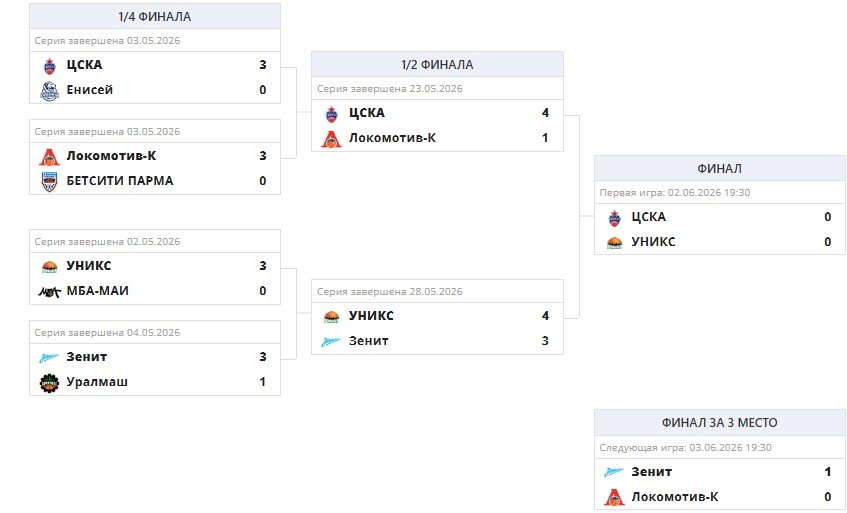Click the Enisey team logo
The height and width of the screenshot is (513, 847).
(x=49, y=91)
